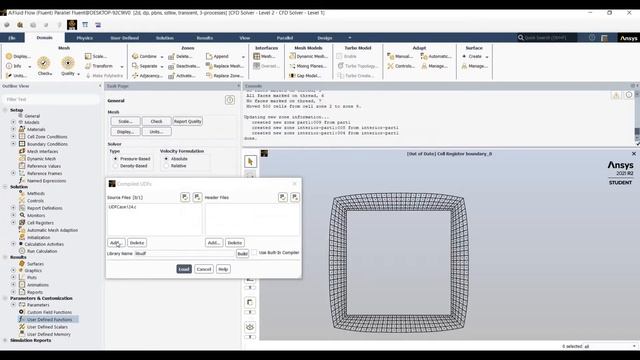Viewport: 640px width, 360px height.
Task: Open adaption Controls in the ribbon
Action: [x=401, y=66]
